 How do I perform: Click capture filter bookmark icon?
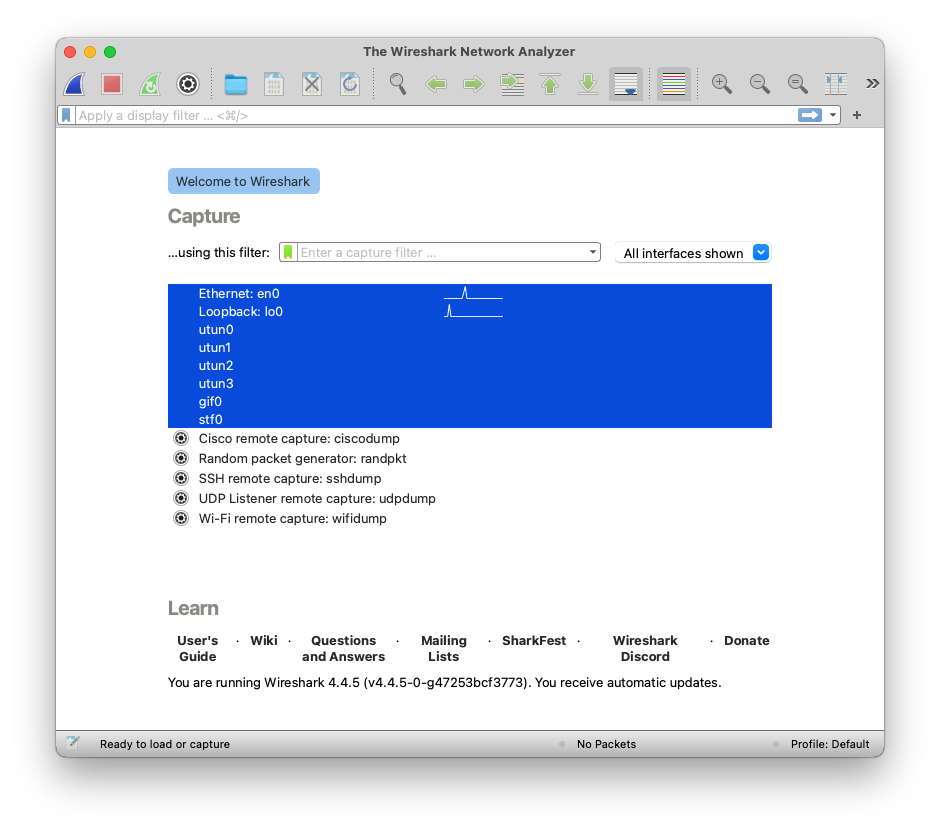click(288, 252)
